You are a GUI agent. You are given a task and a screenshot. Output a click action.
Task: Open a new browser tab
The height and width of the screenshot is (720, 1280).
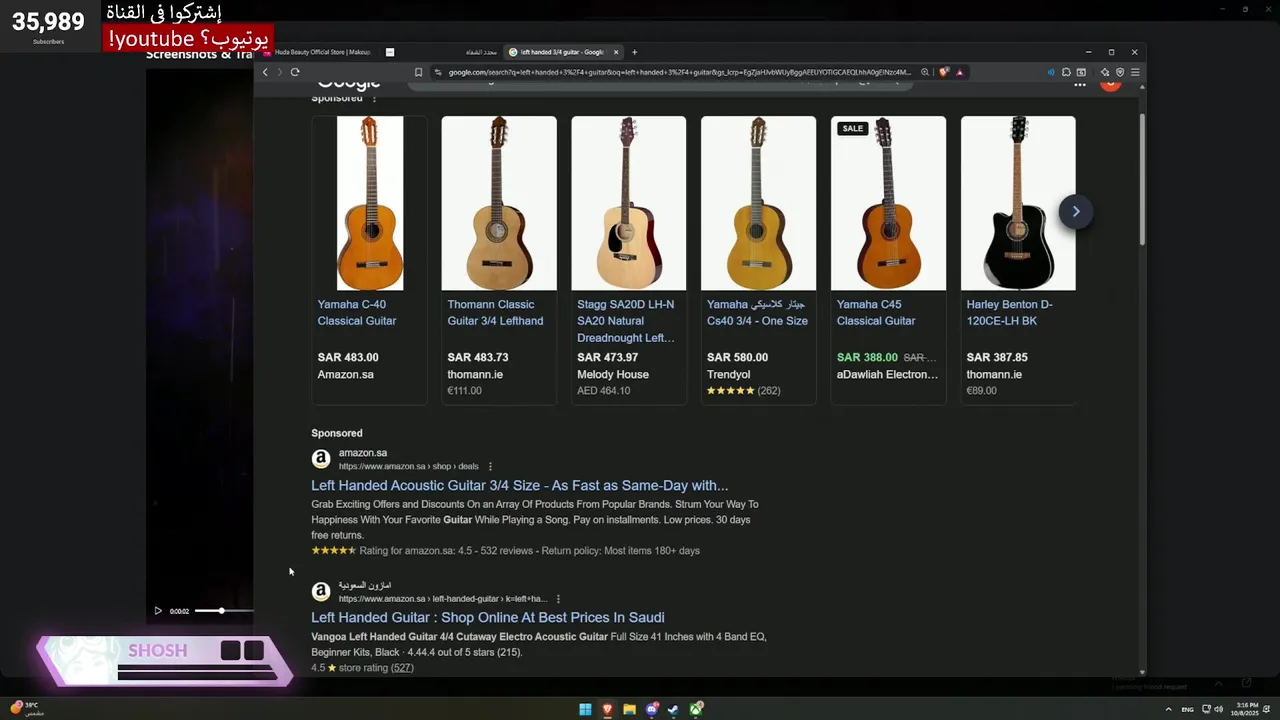click(x=634, y=52)
